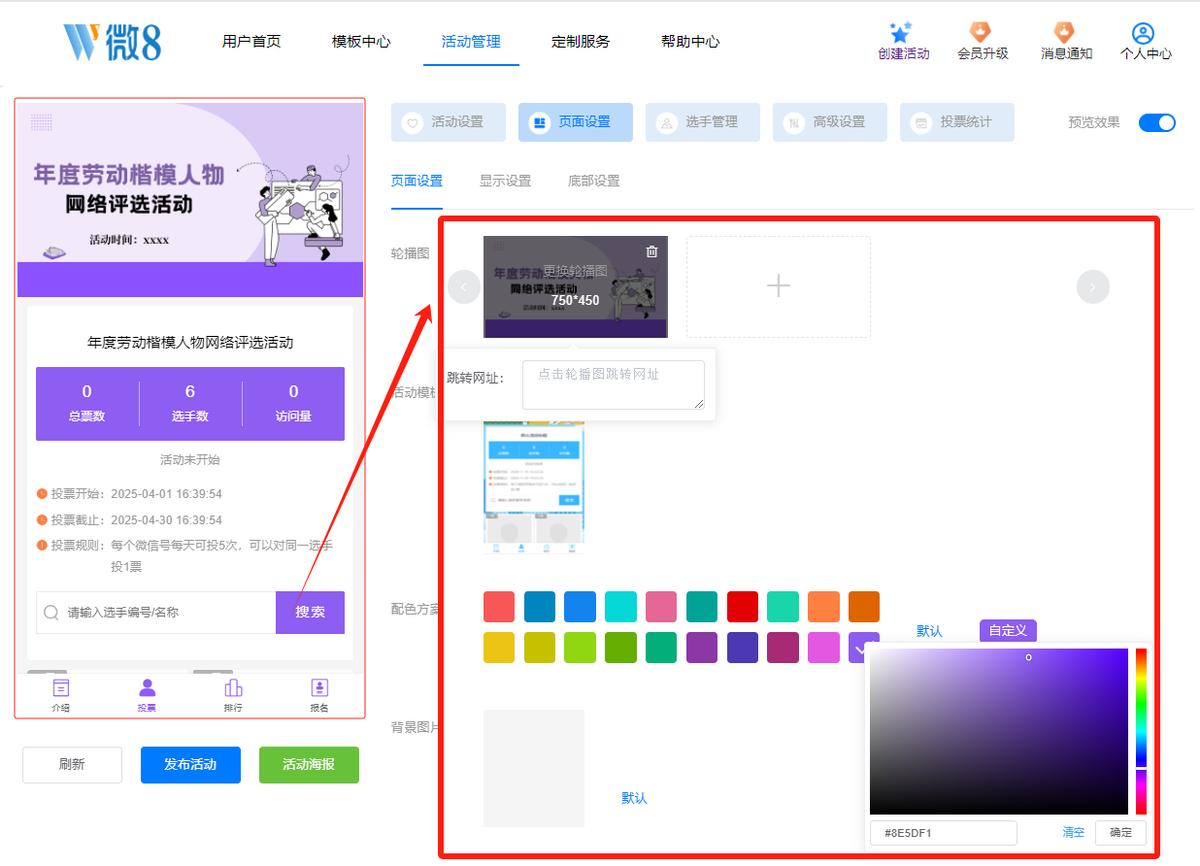The height and width of the screenshot is (866, 1200).
Task: Click the 刷新 button
Action: (72, 765)
